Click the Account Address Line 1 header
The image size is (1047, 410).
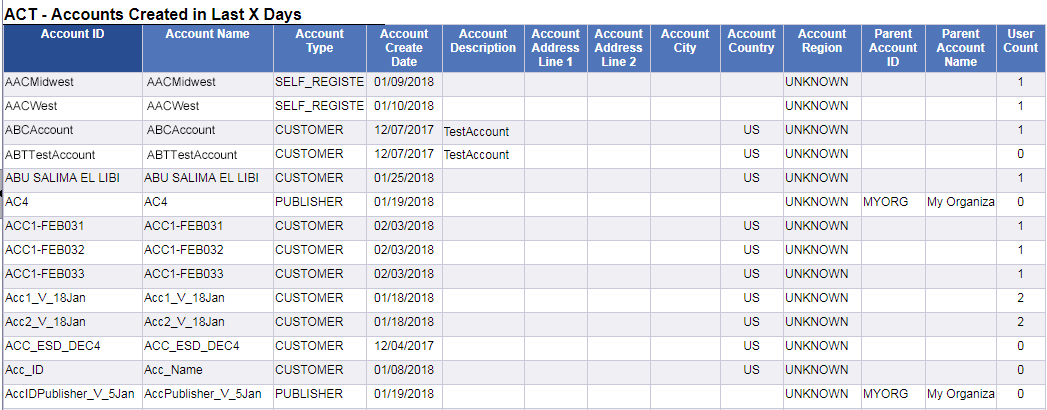(x=555, y=48)
